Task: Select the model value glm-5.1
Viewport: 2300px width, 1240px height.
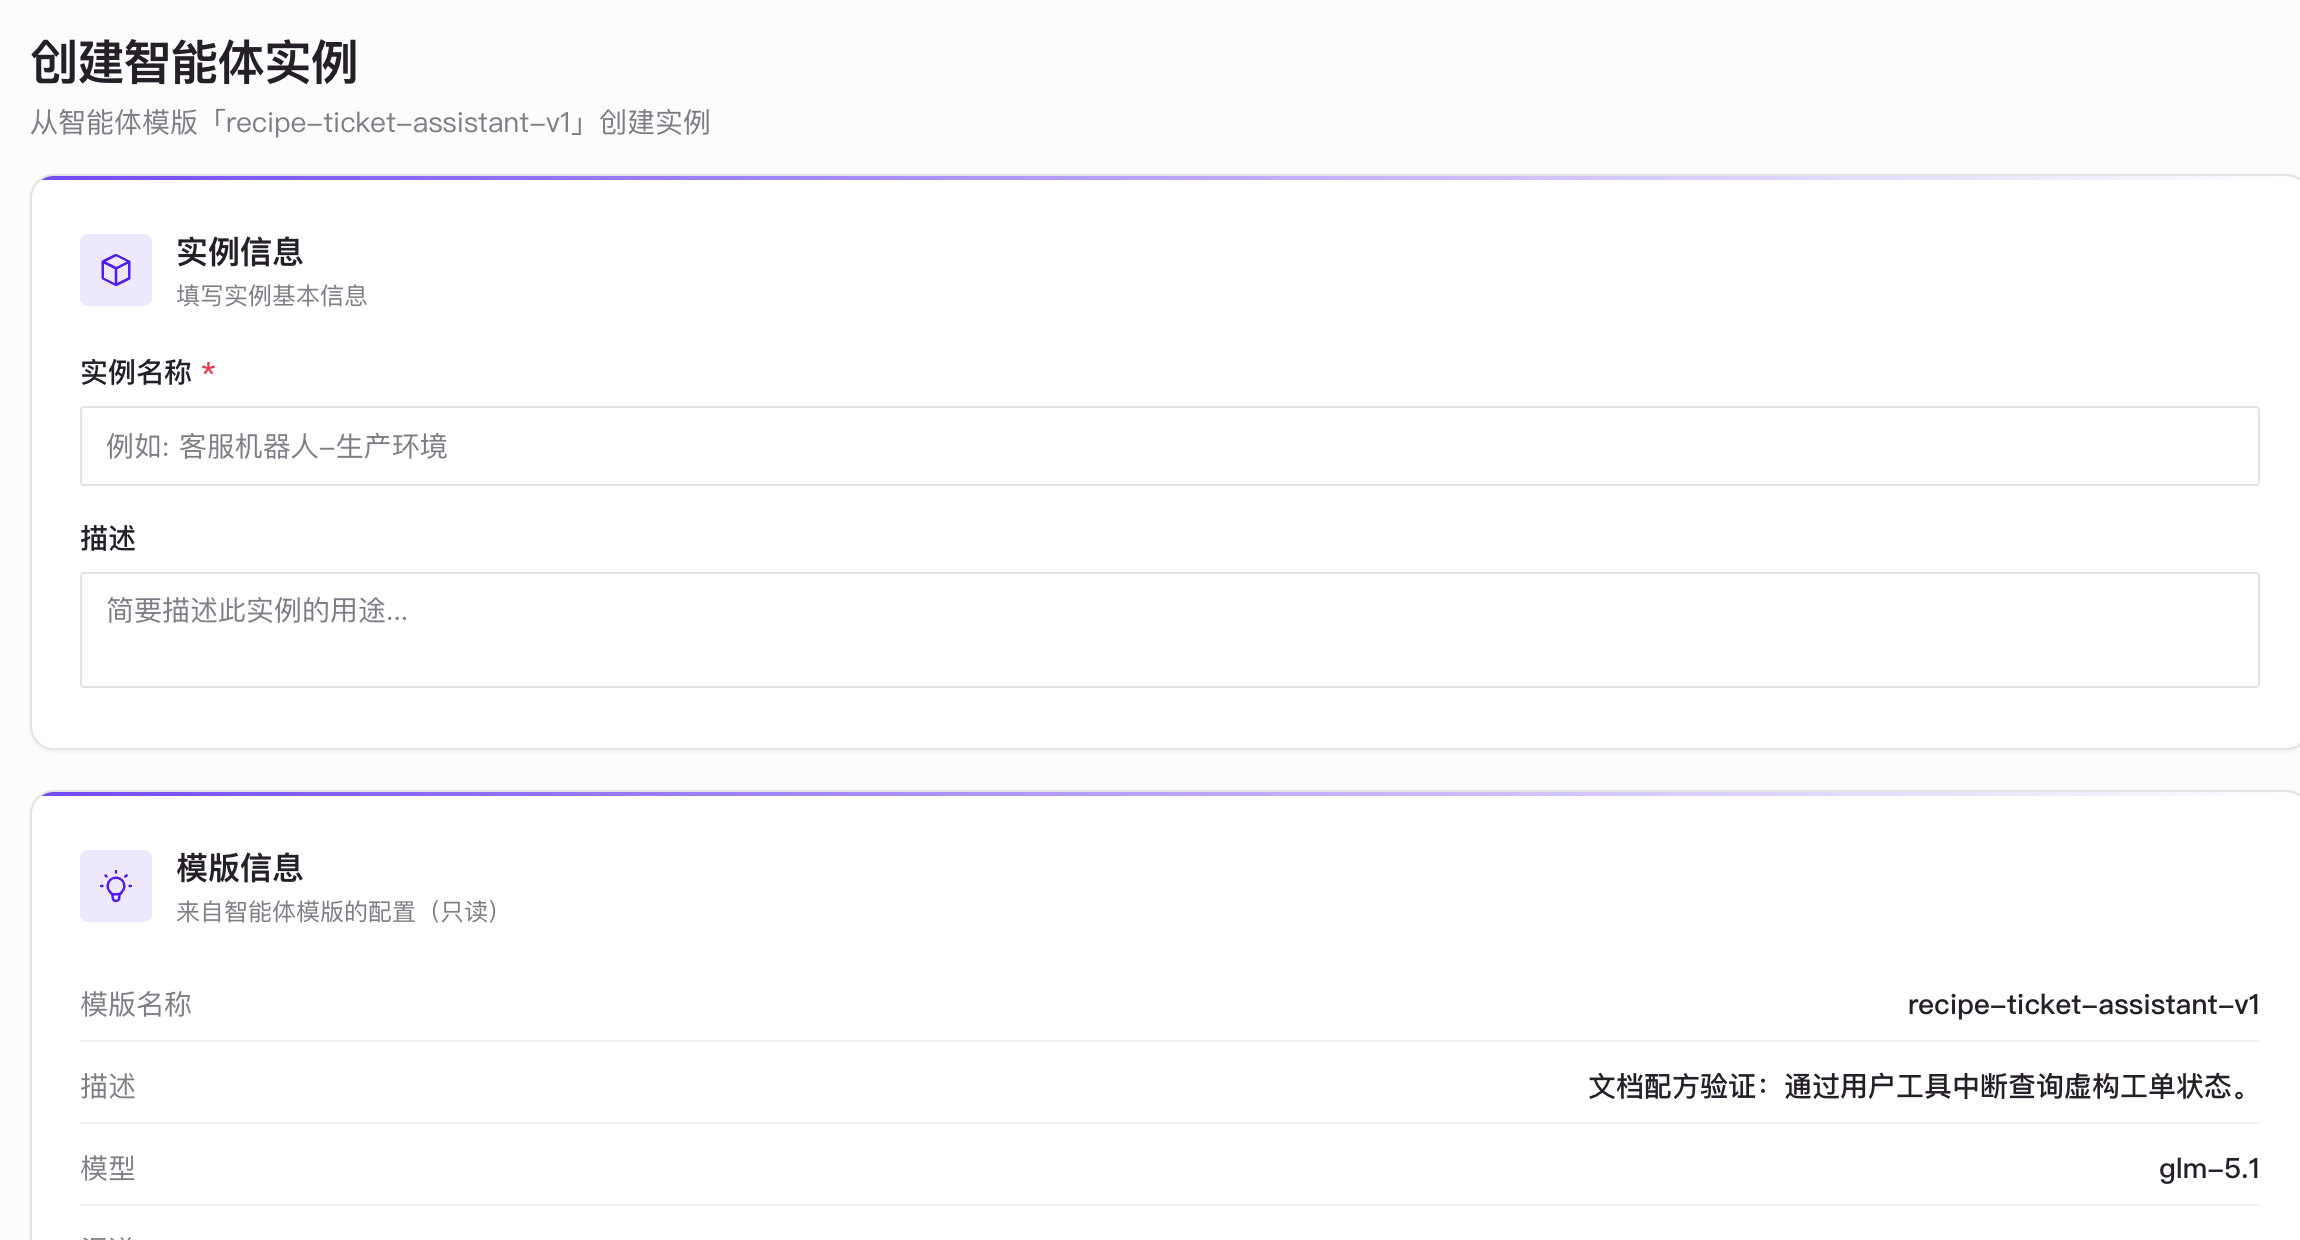Action: point(2209,1168)
